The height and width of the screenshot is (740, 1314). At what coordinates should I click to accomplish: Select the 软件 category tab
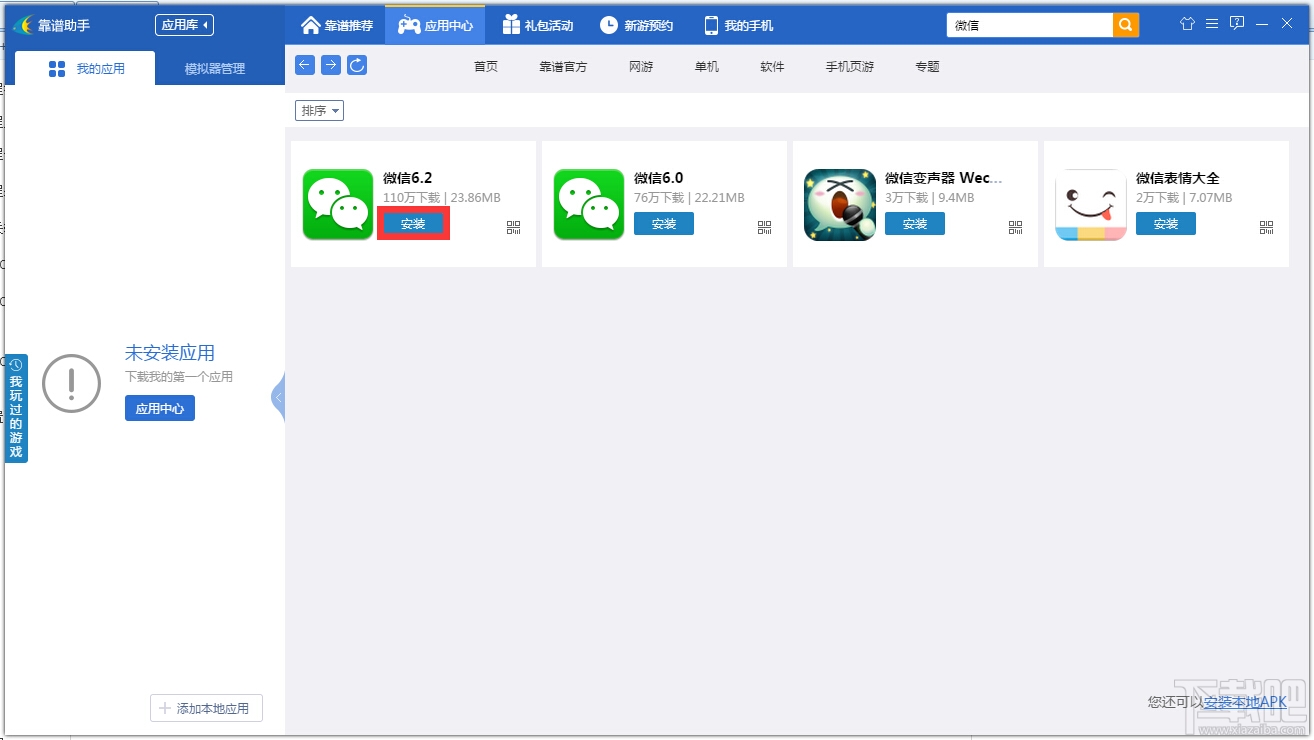point(772,66)
